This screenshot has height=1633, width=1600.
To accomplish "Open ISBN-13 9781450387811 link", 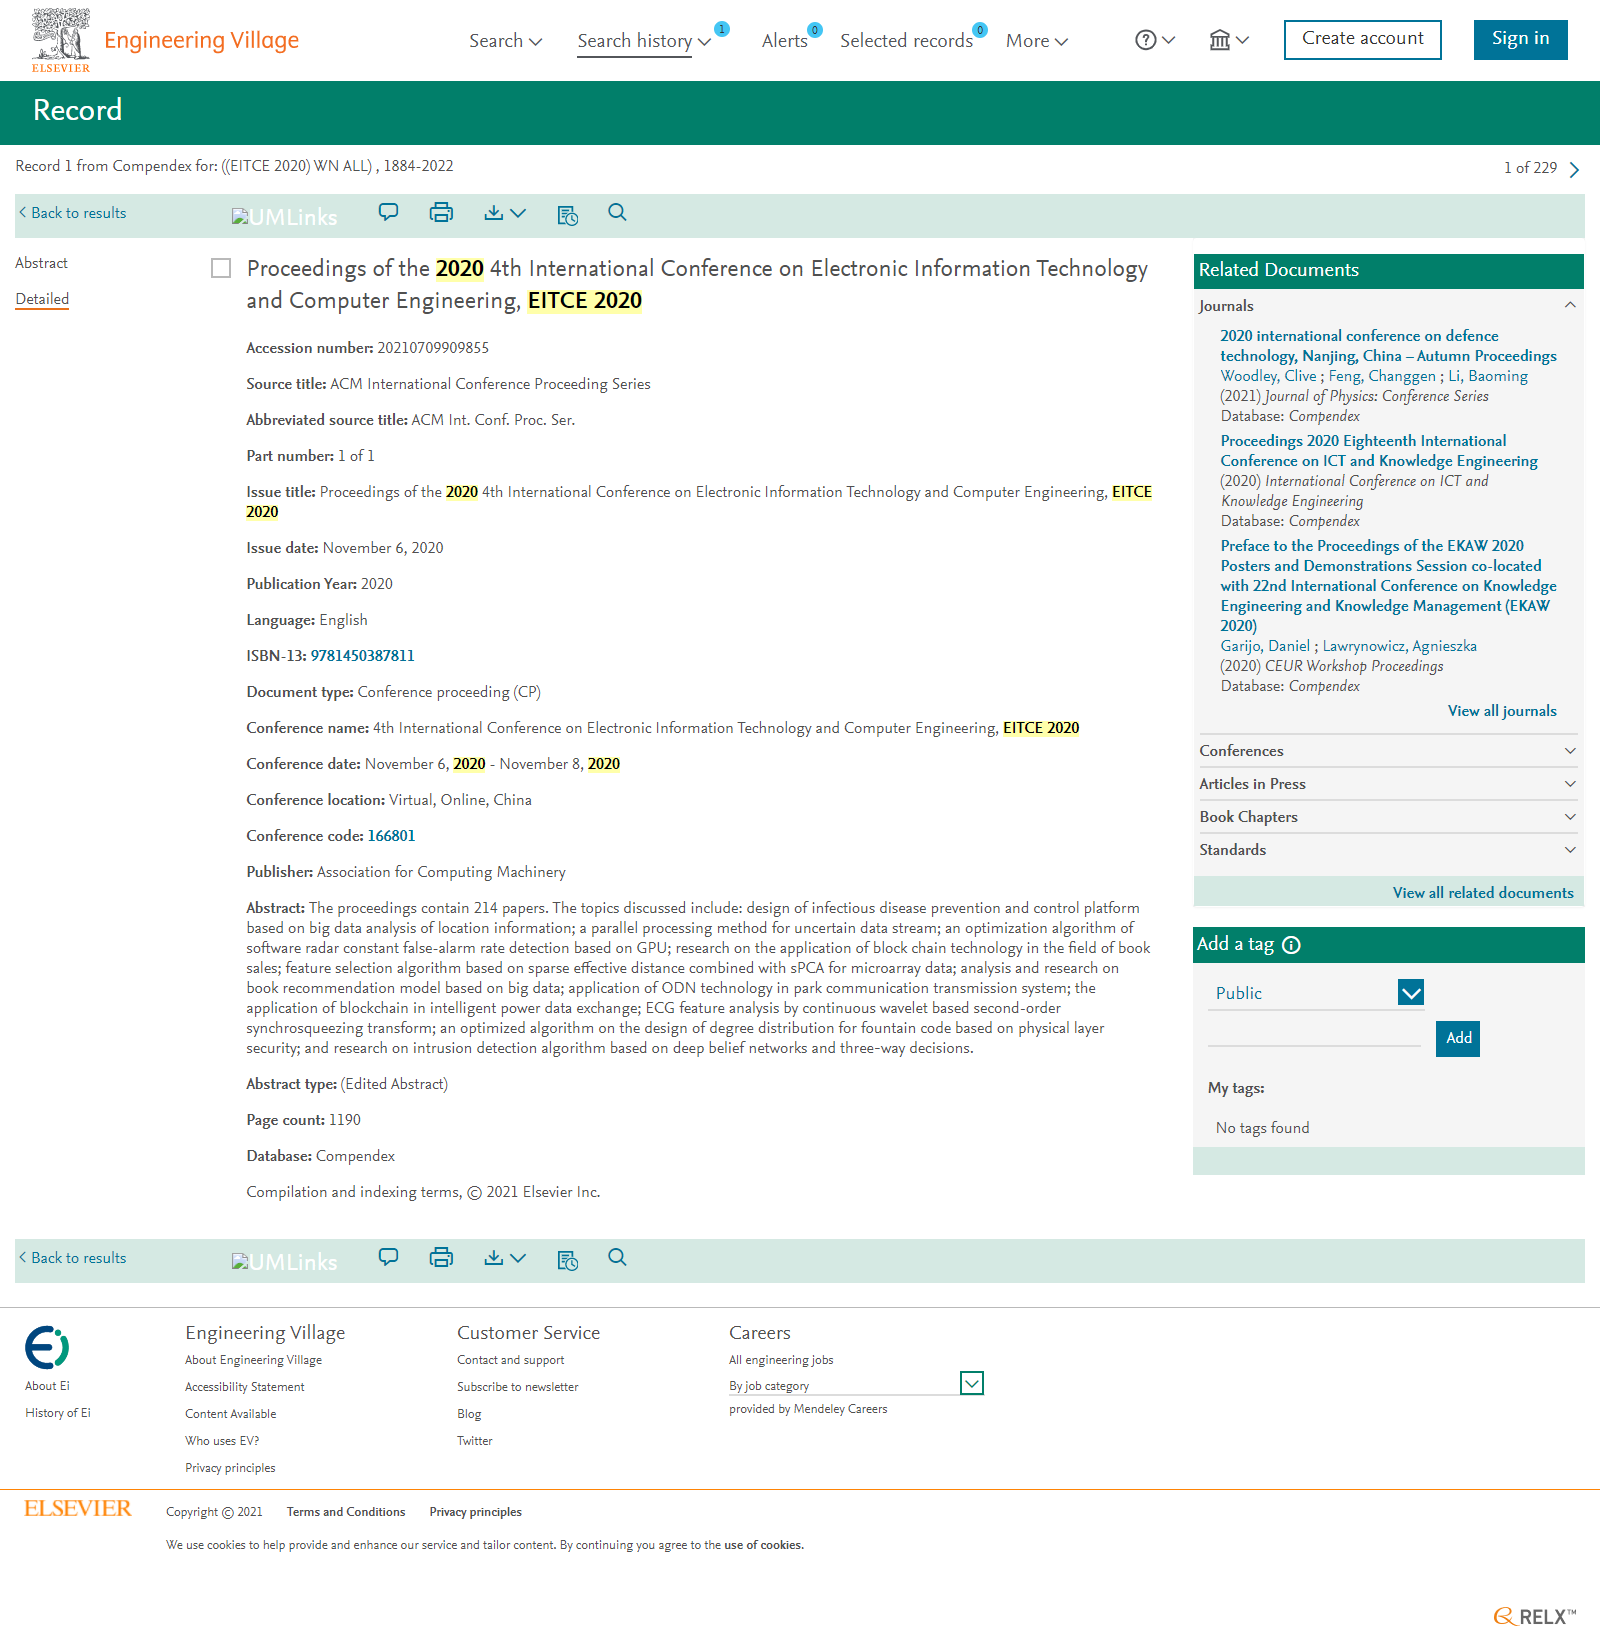I will click(x=362, y=656).
